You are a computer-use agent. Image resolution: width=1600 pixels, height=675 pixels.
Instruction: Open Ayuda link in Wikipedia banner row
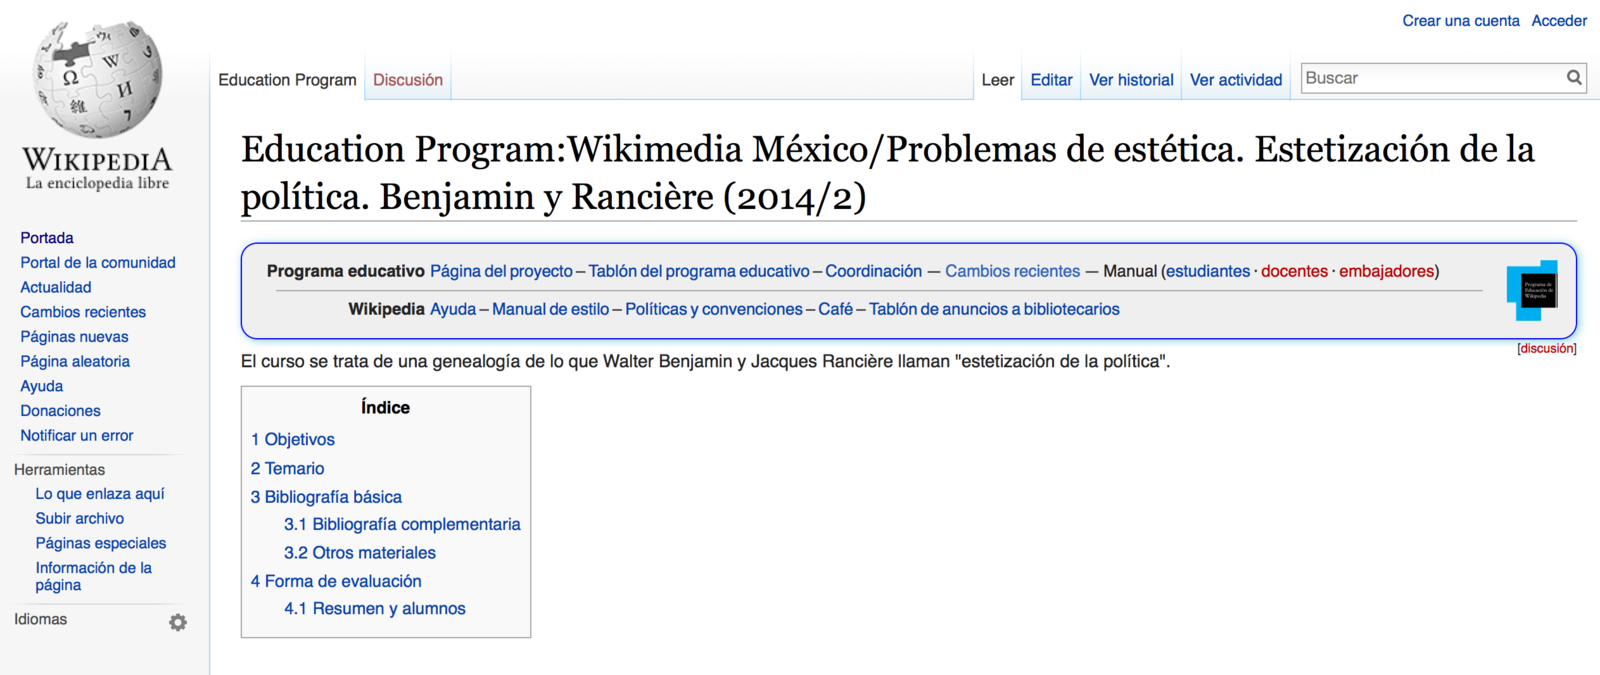(453, 309)
